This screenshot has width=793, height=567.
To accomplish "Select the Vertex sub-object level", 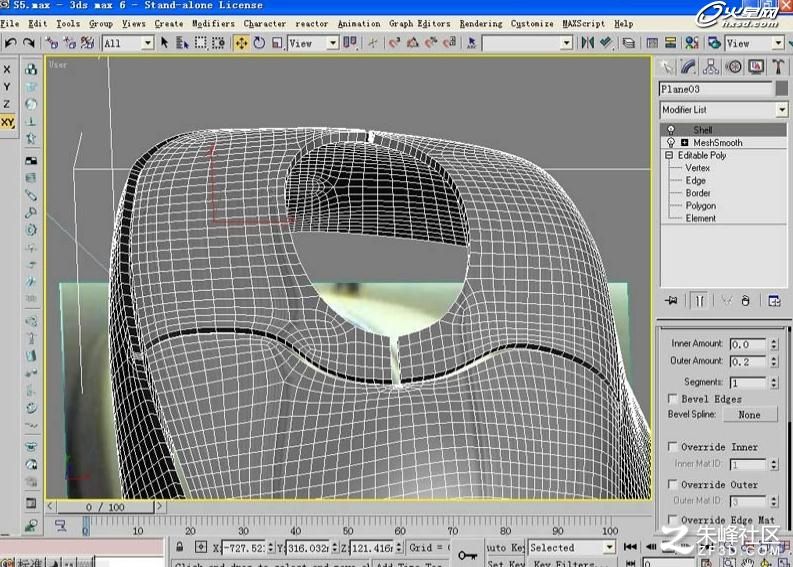I will coord(697,168).
